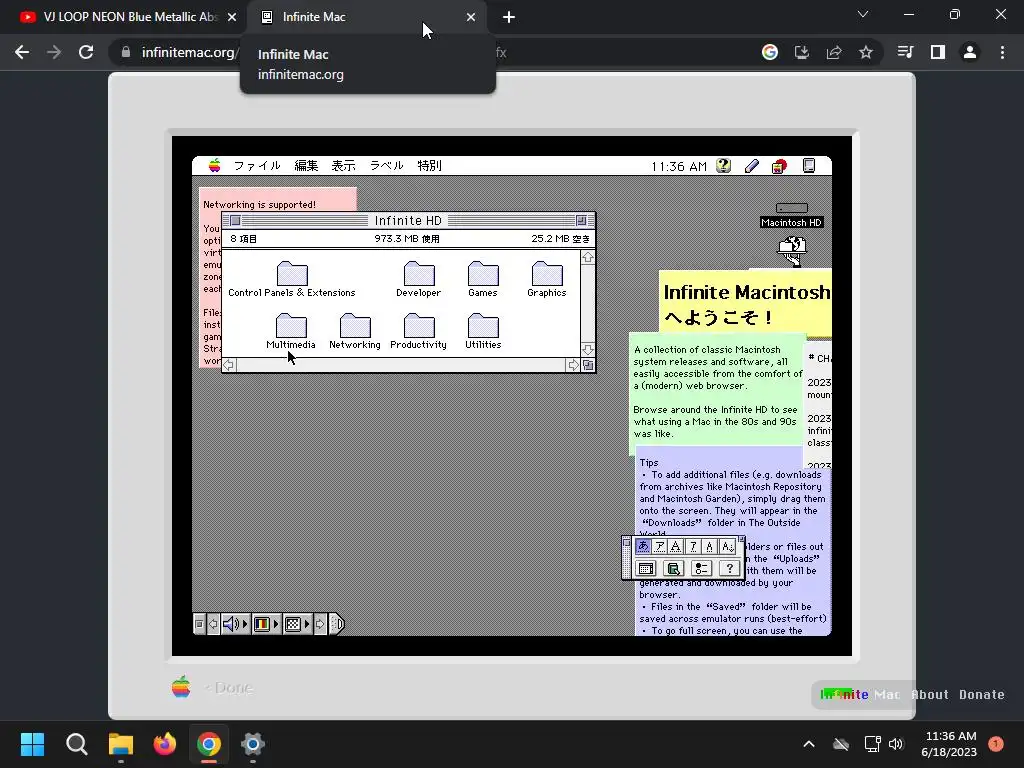Open File Explorer from the taskbar
1024x768 pixels.
pyautogui.click(x=121, y=744)
